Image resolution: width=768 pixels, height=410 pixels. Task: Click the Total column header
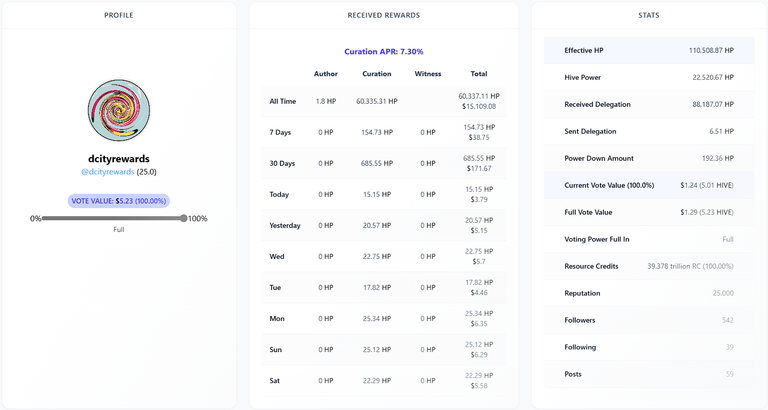coord(479,74)
